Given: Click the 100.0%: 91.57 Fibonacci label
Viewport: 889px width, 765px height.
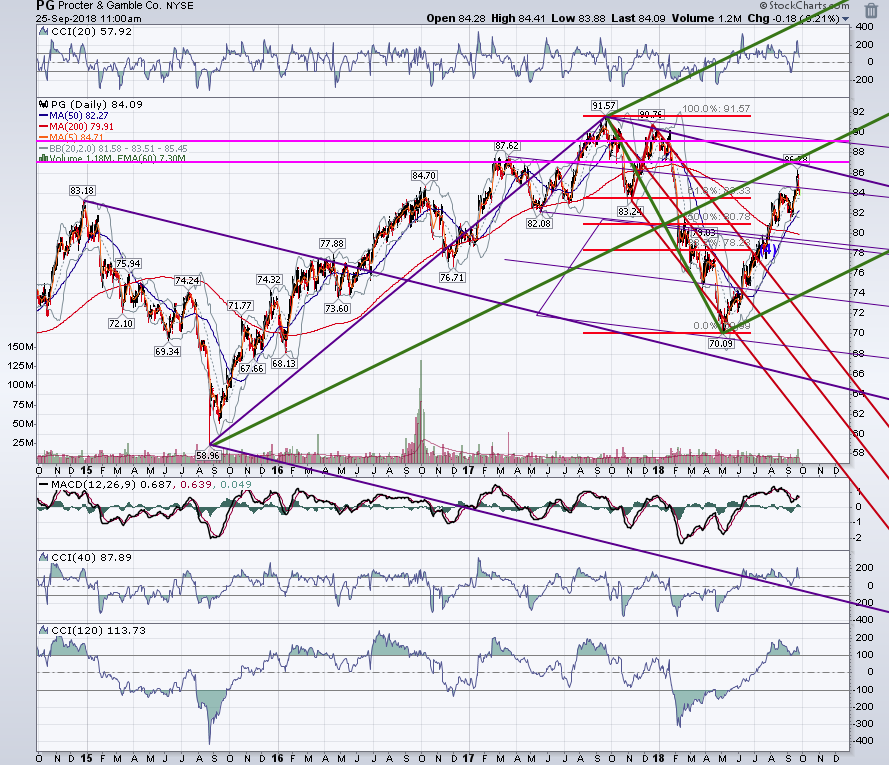Looking at the screenshot, I should click(x=716, y=108).
